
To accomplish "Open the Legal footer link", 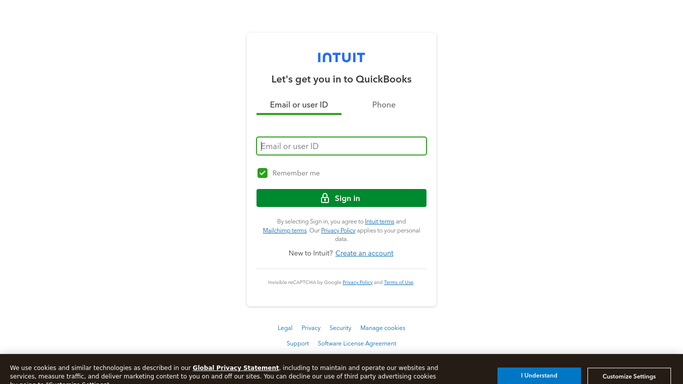I will pos(285,328).
